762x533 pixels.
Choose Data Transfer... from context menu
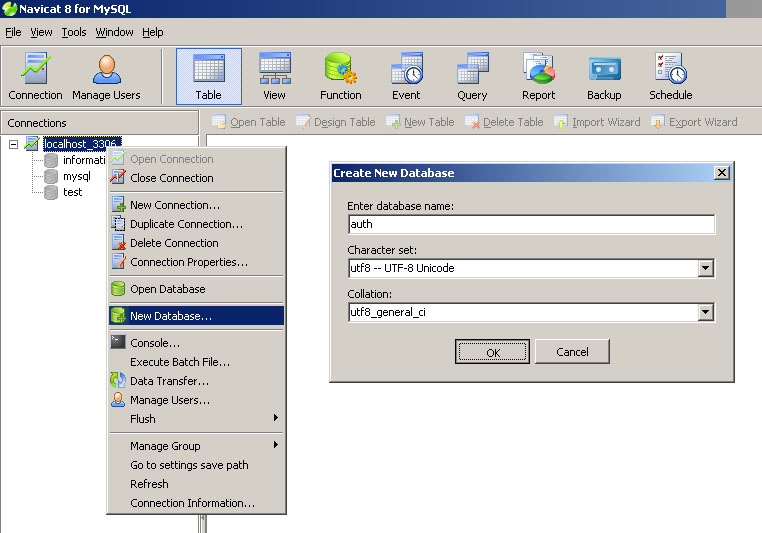[197, 381]
